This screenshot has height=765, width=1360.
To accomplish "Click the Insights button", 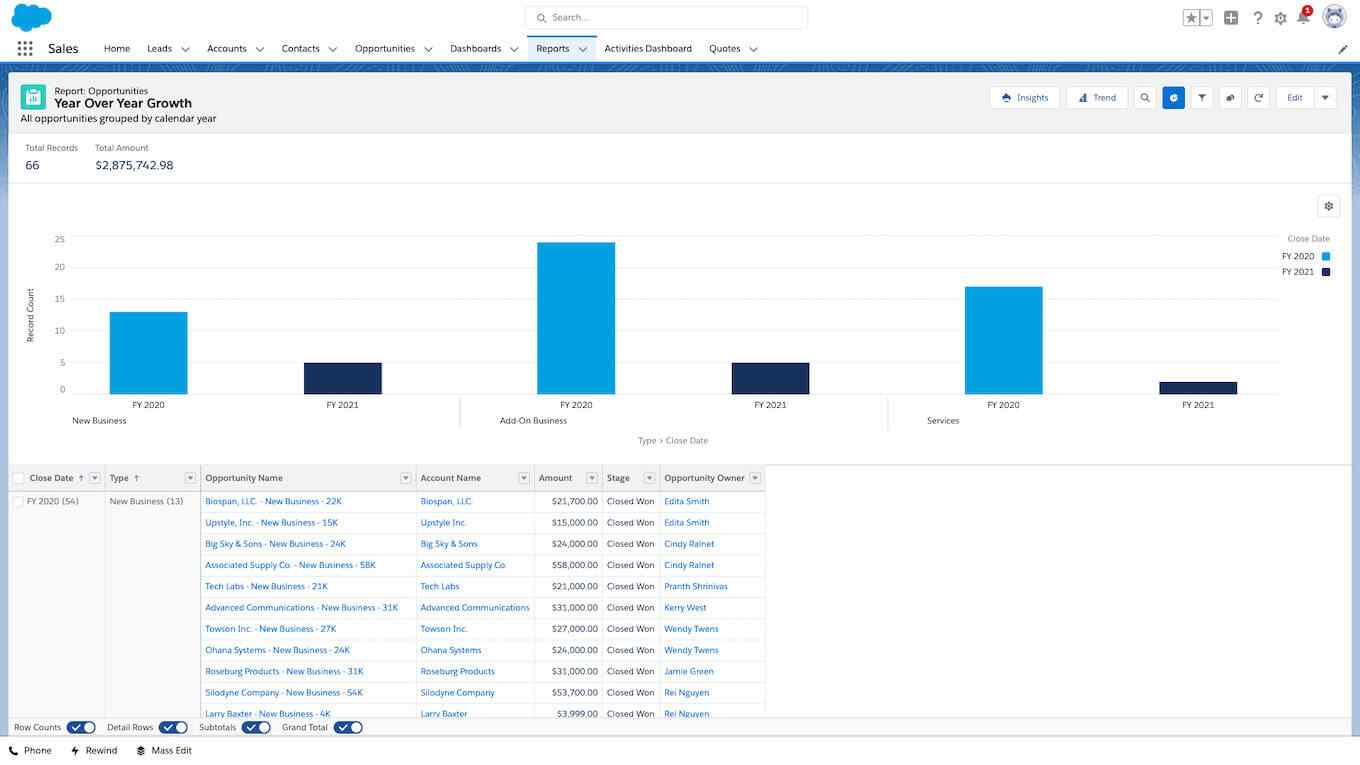I will (x=1025, y=97).
